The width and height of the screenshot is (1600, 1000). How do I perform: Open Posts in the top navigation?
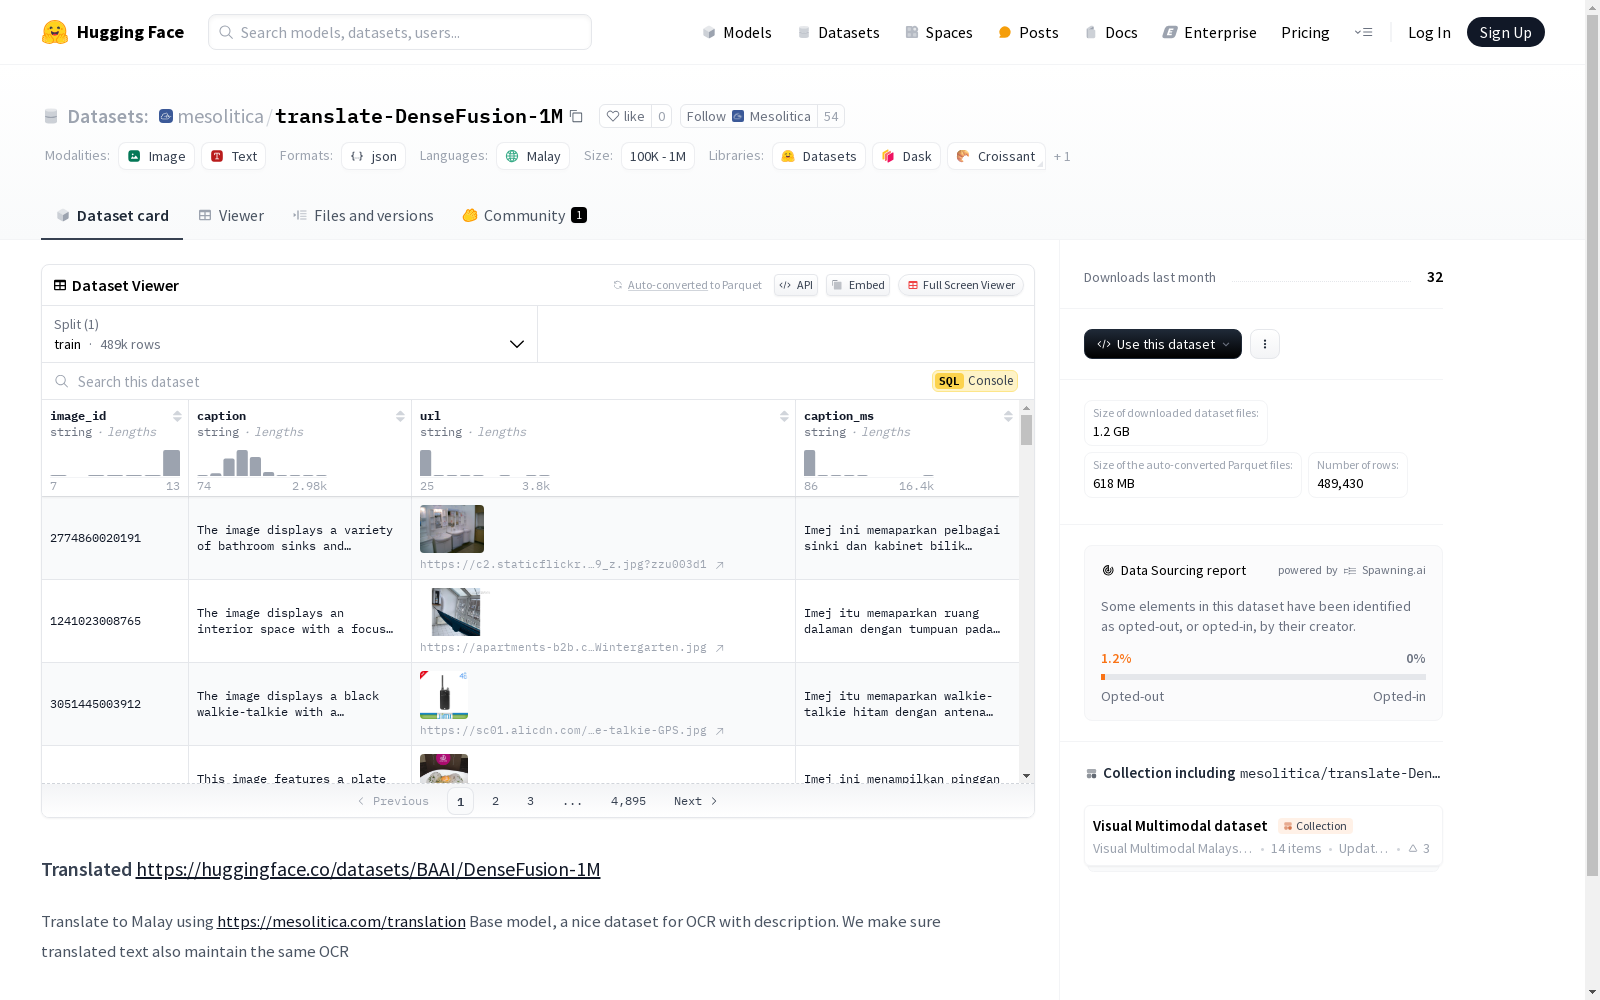pos(1028,32)
